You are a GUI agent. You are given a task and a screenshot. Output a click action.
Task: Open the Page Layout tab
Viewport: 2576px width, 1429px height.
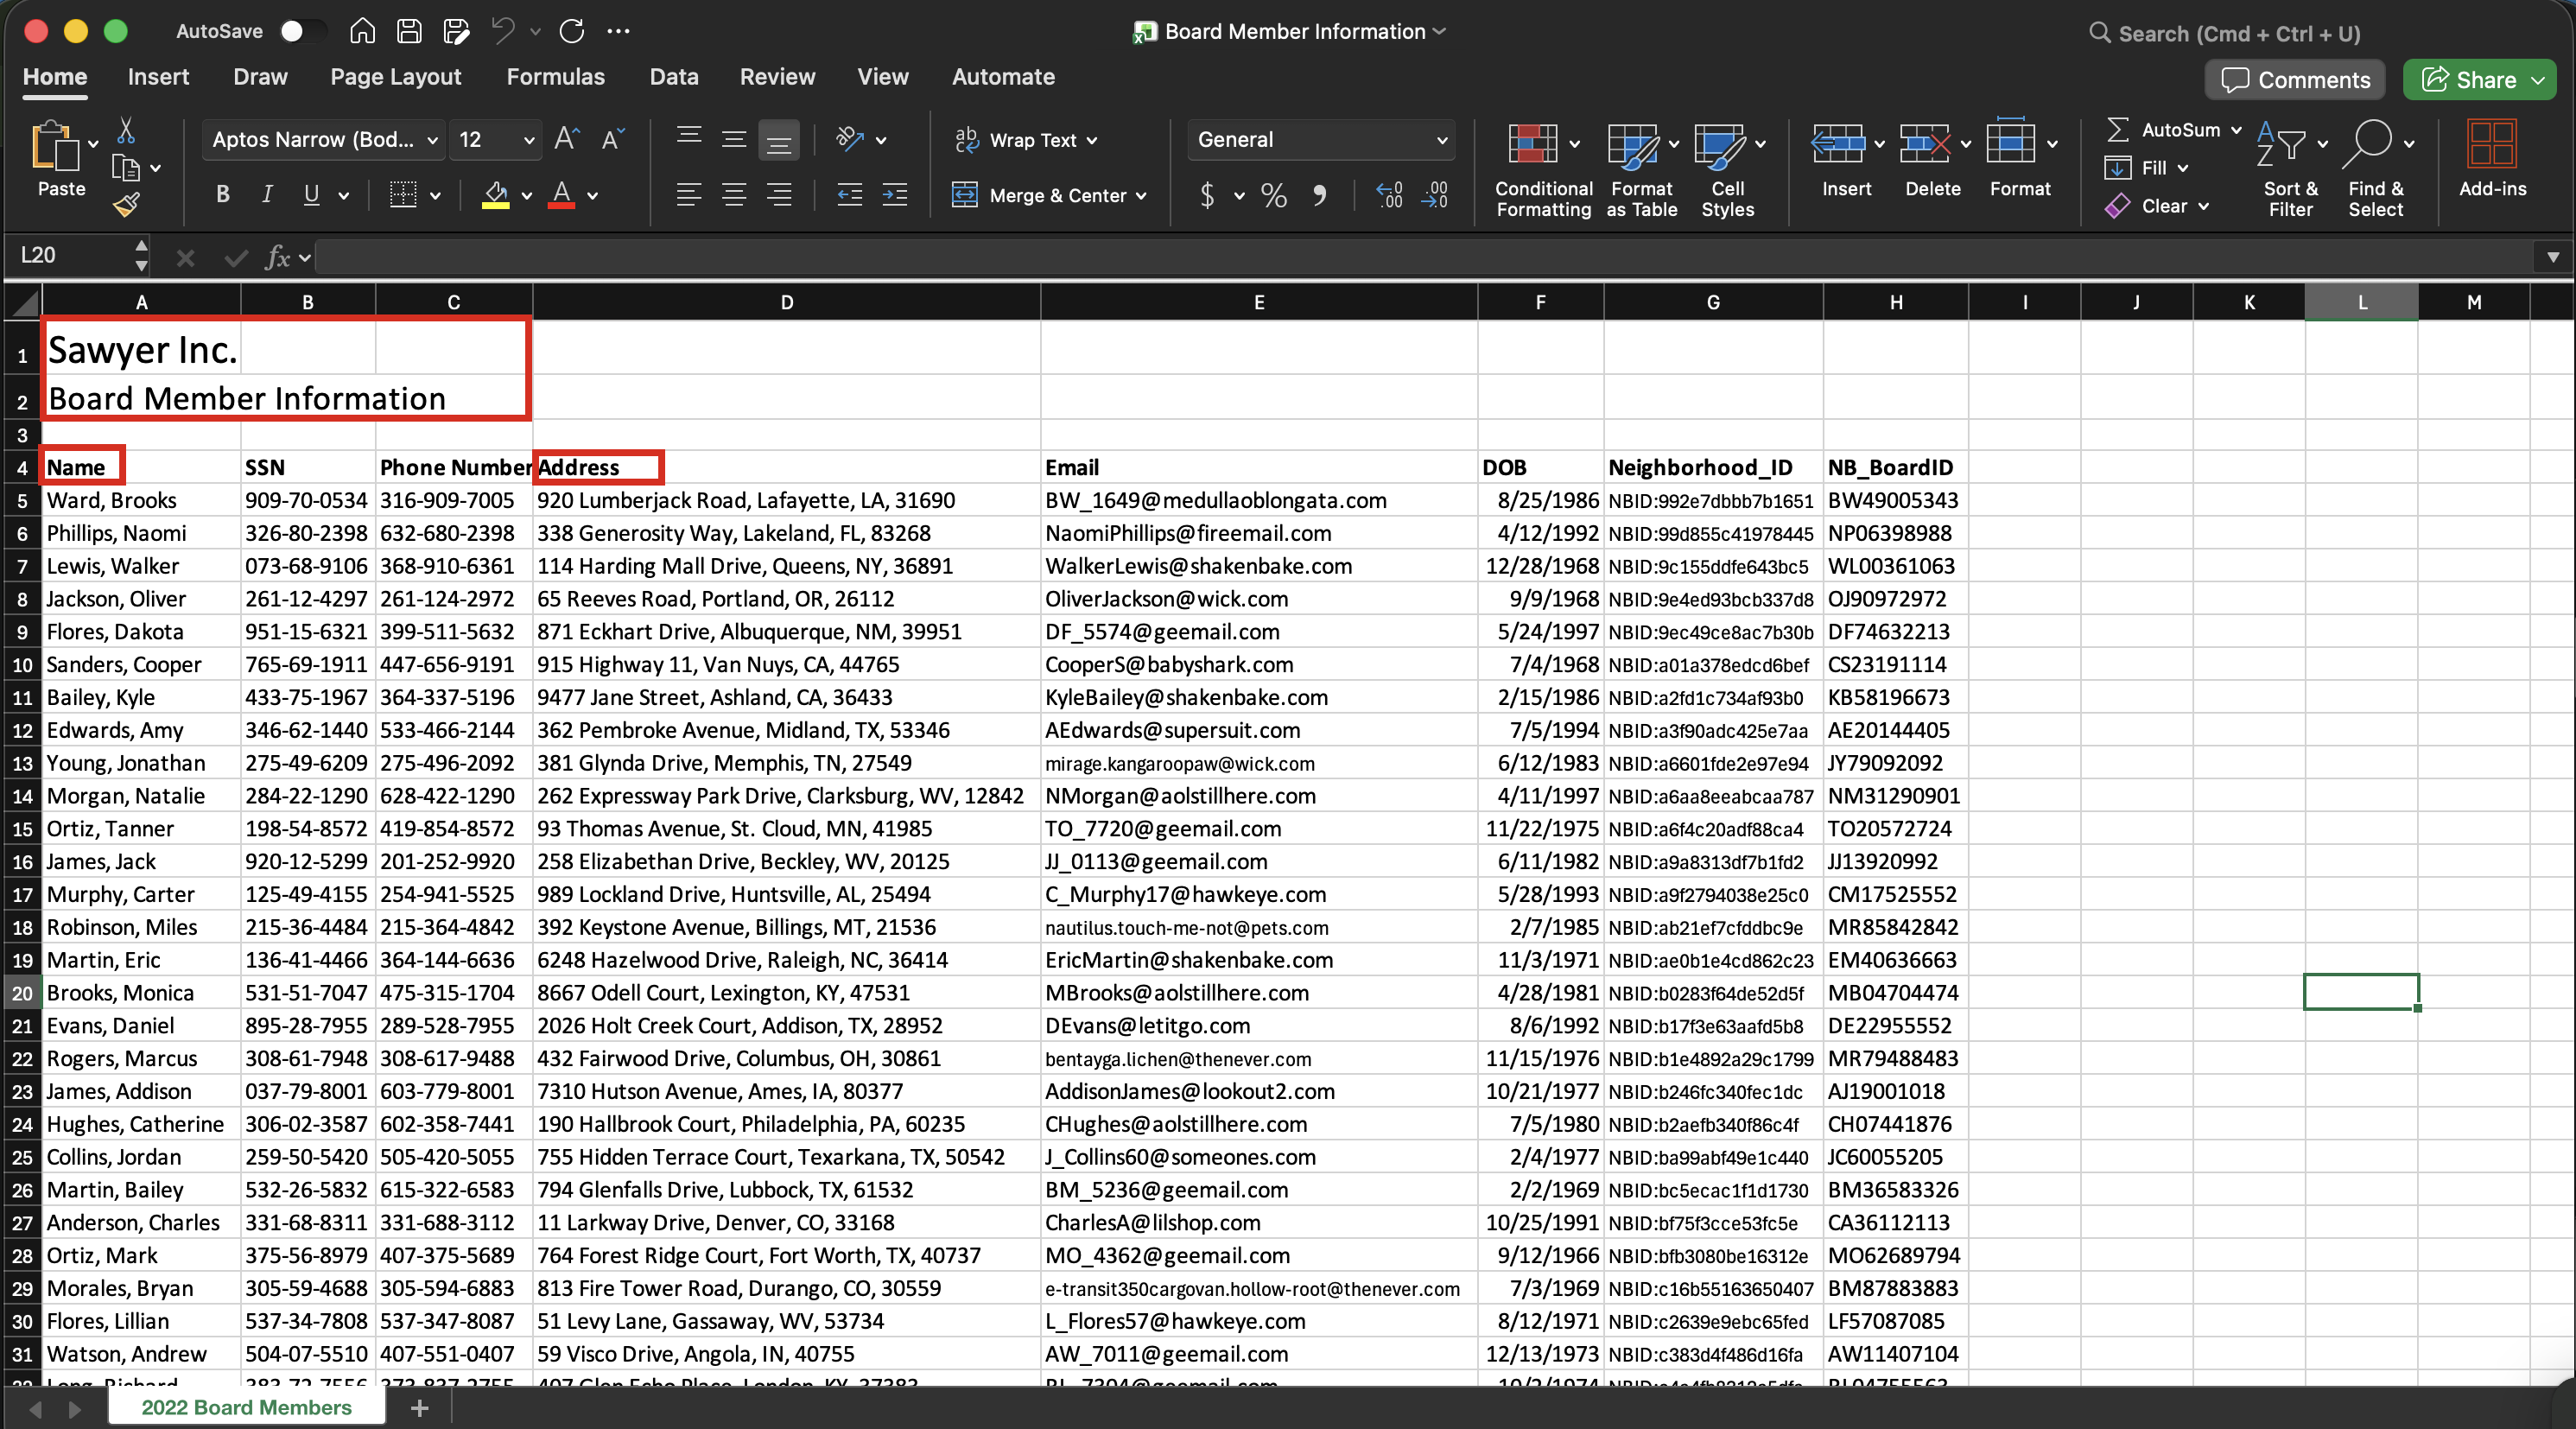[x=395, y=77]
